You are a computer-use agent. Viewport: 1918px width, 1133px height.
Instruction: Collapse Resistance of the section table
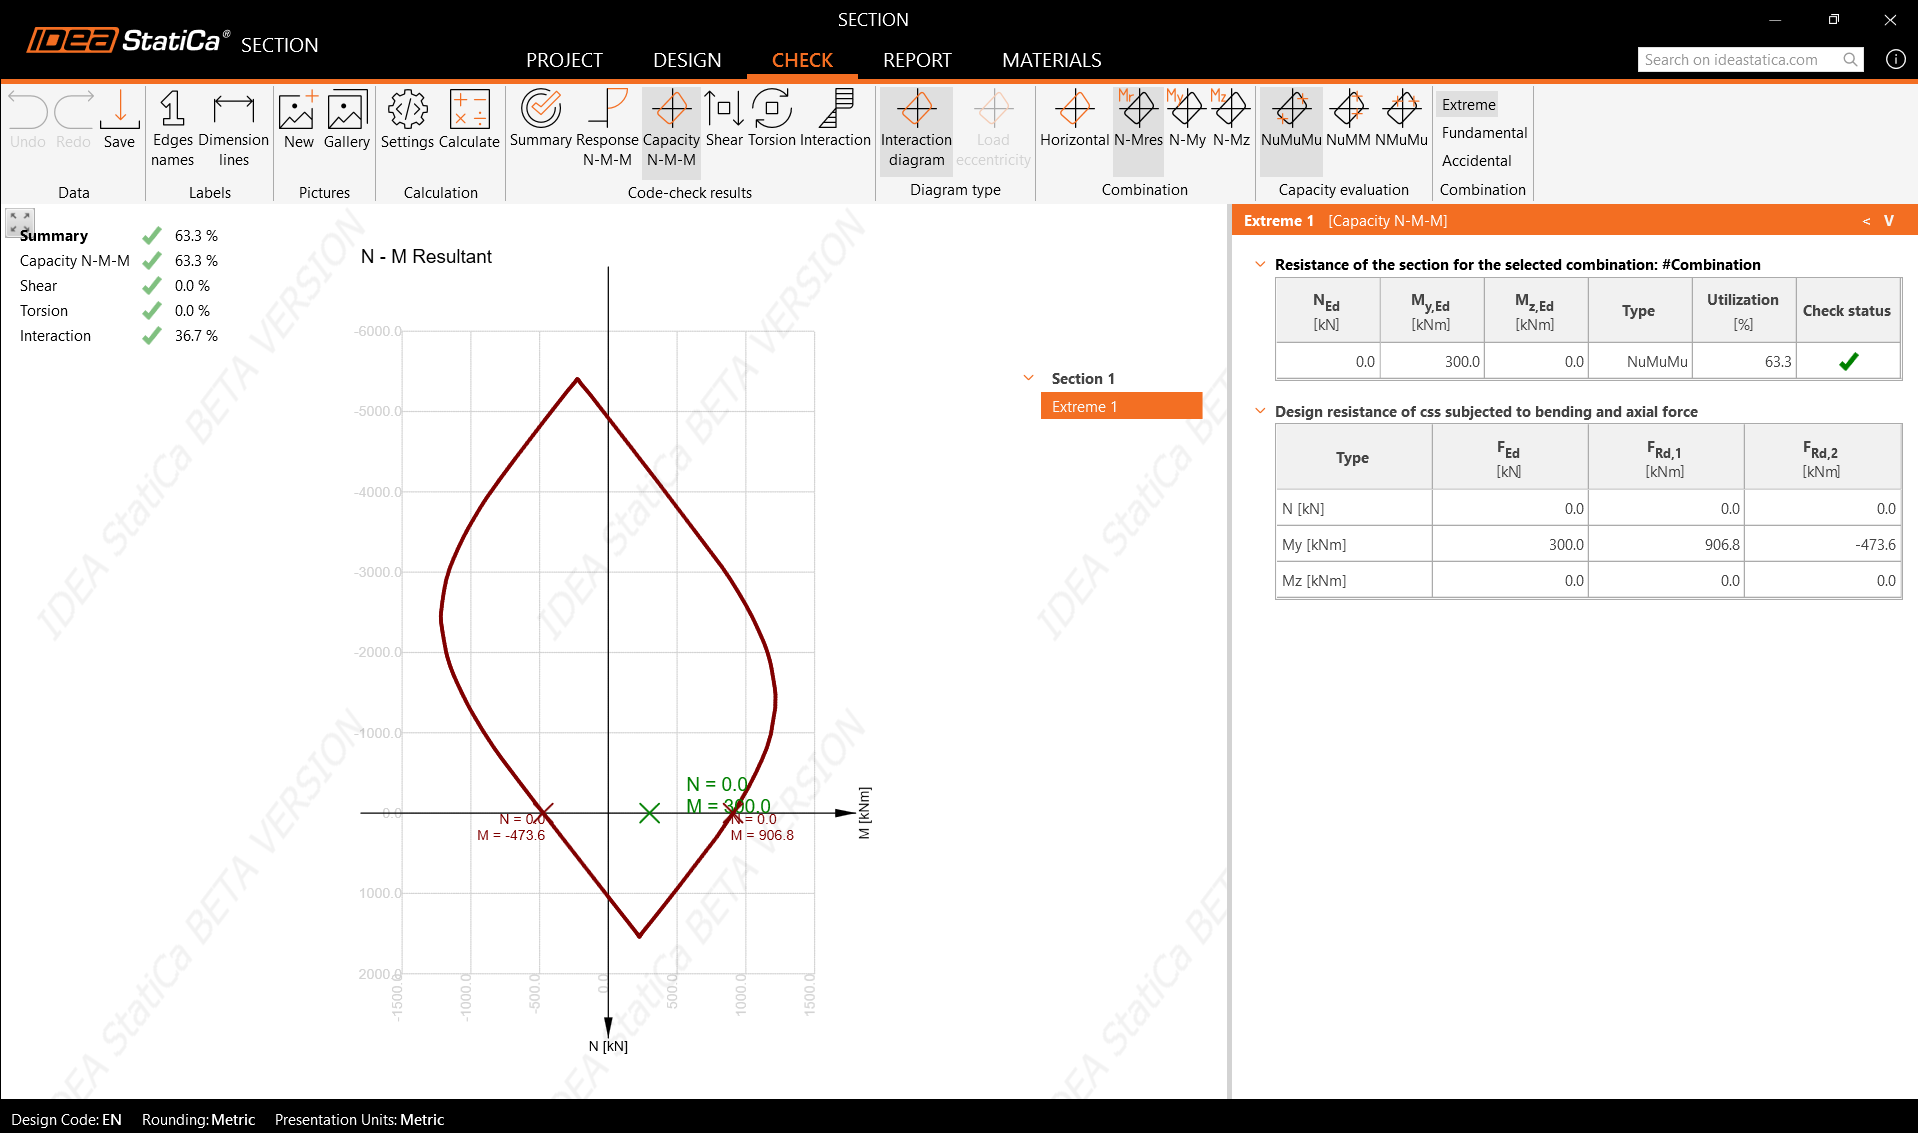(1260, 264)
